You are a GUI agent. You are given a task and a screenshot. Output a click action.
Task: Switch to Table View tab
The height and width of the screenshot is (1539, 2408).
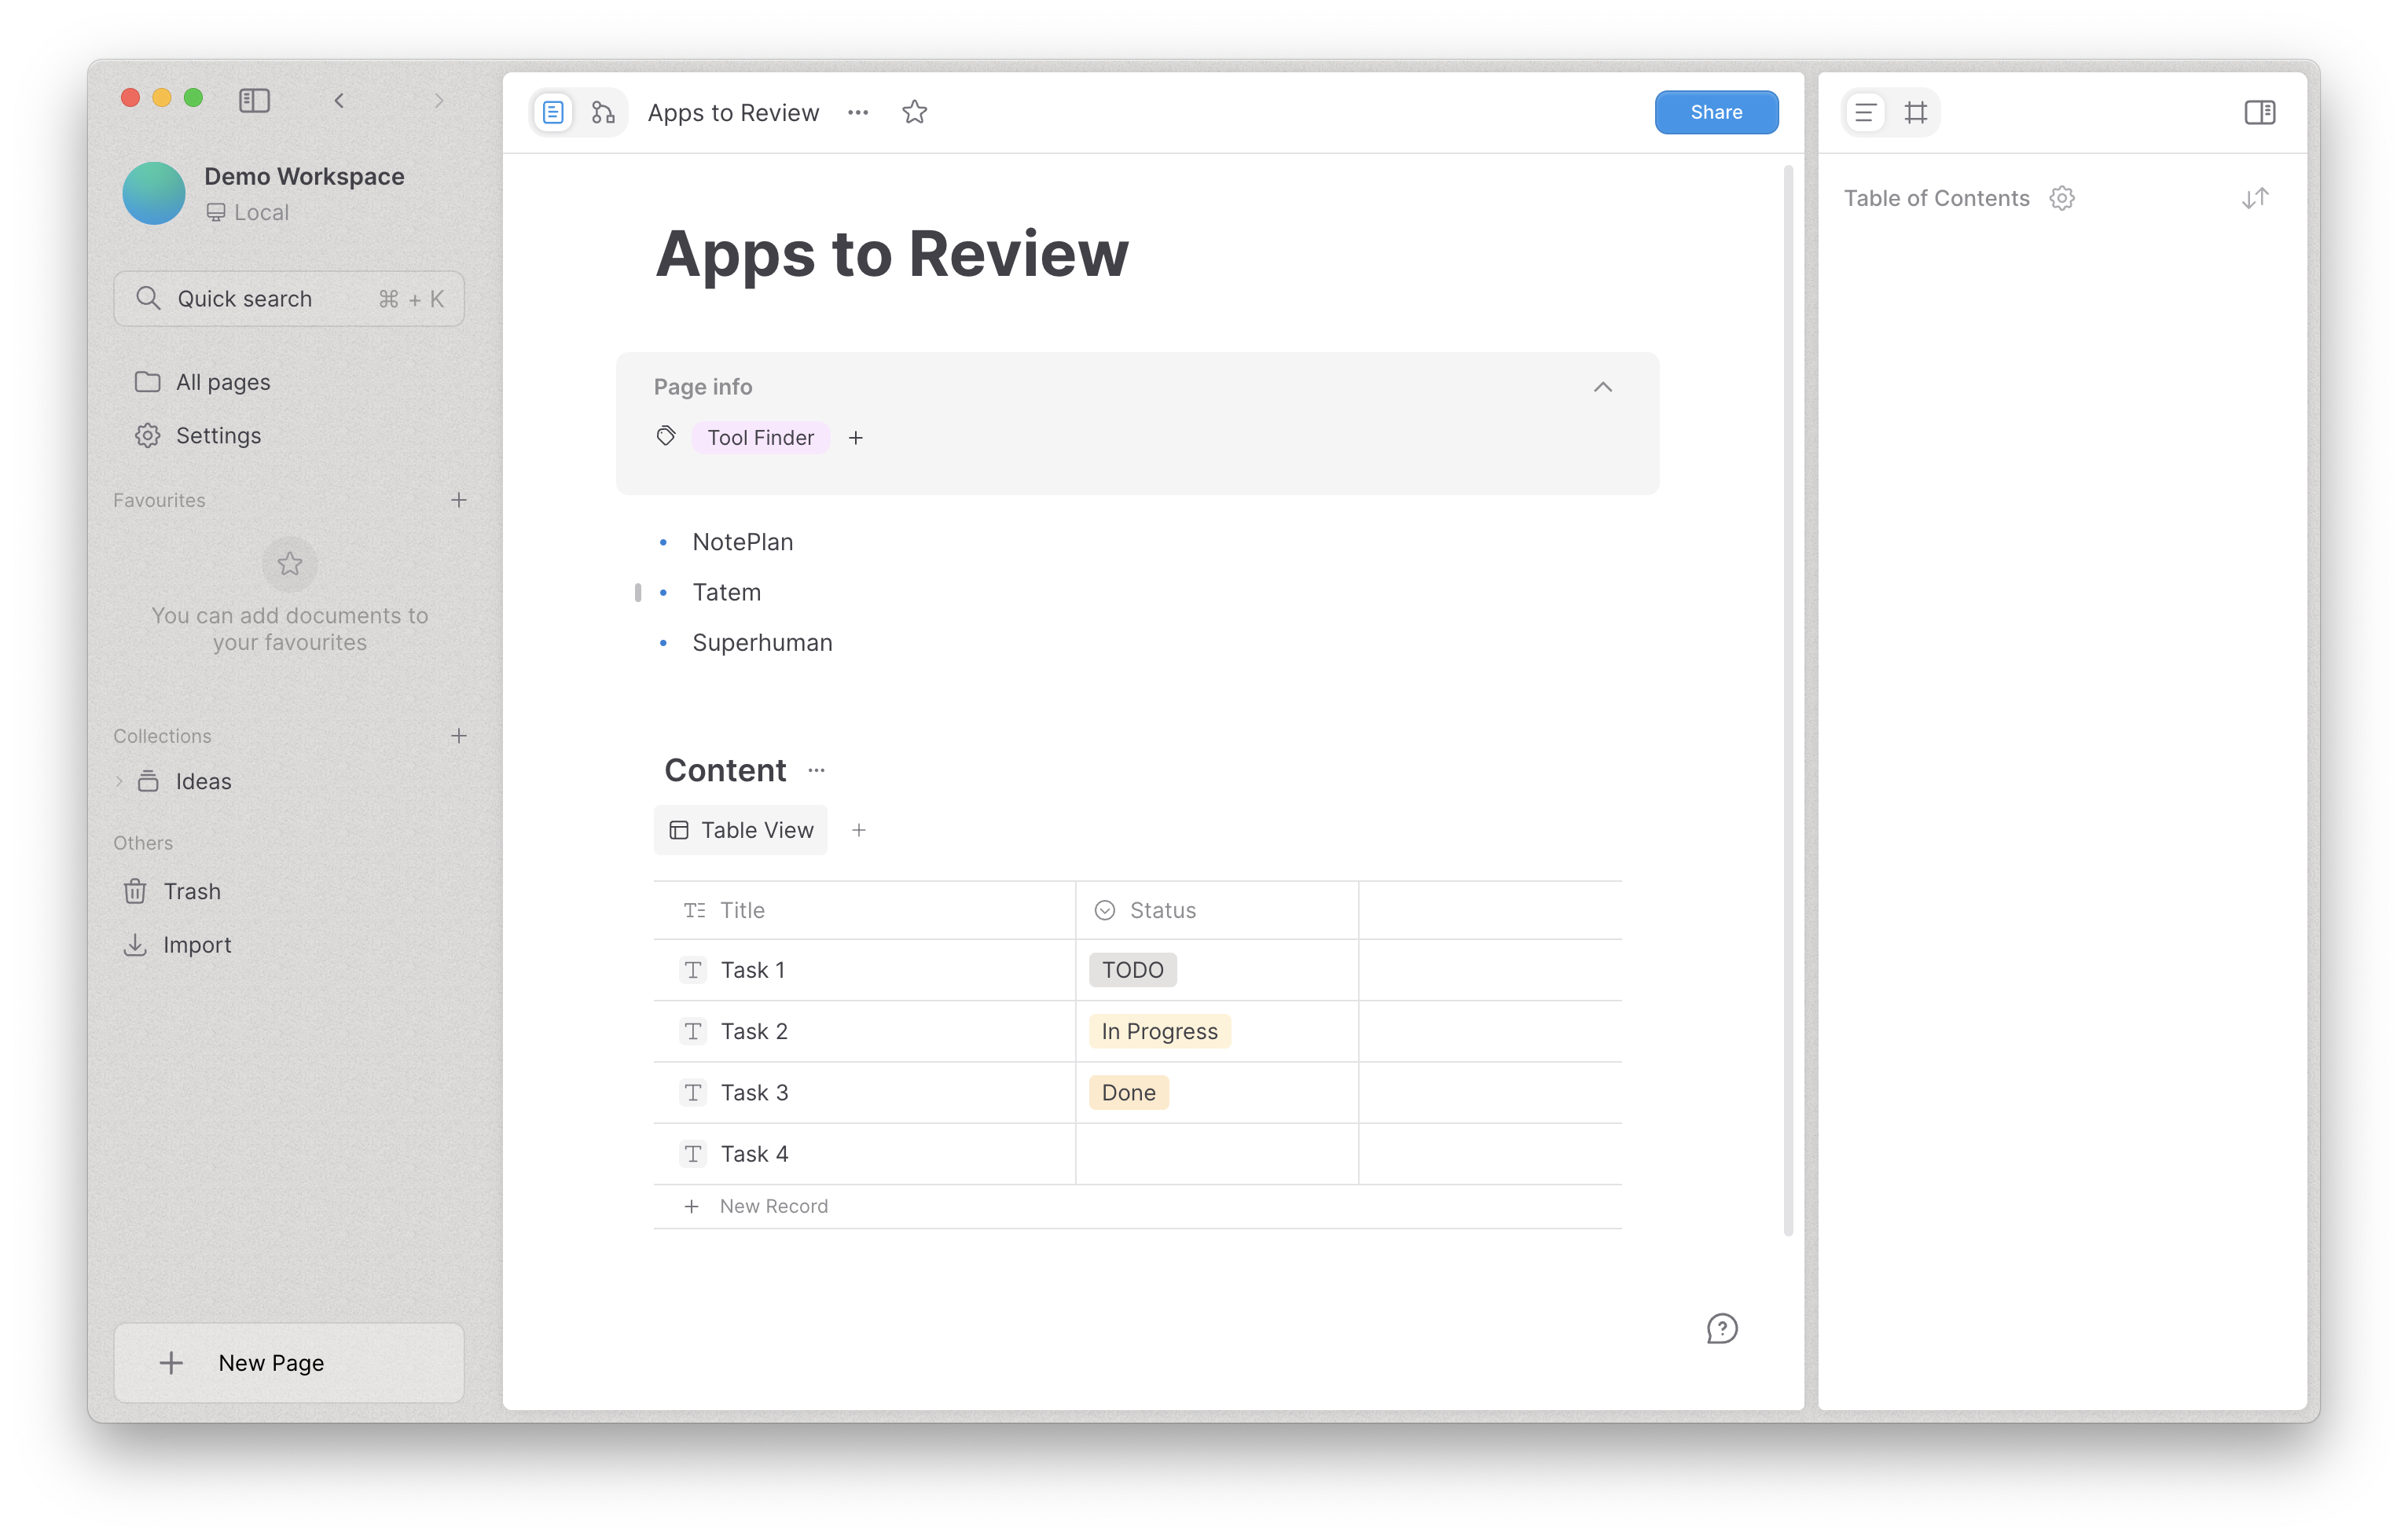click(741, 830)
